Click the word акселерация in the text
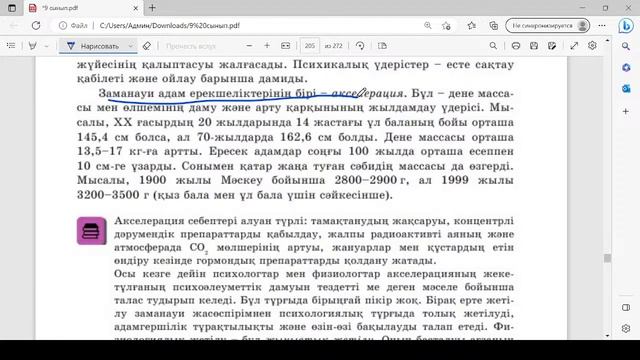This screenshot has height=360, width=640. 367,93
